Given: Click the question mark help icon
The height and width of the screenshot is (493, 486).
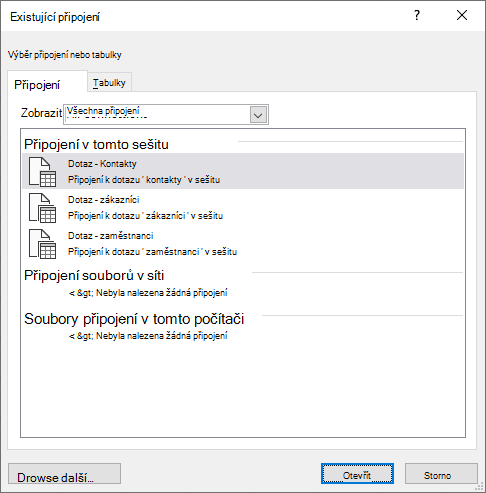Looking at the screenshot, I should (x=417, y=15).
